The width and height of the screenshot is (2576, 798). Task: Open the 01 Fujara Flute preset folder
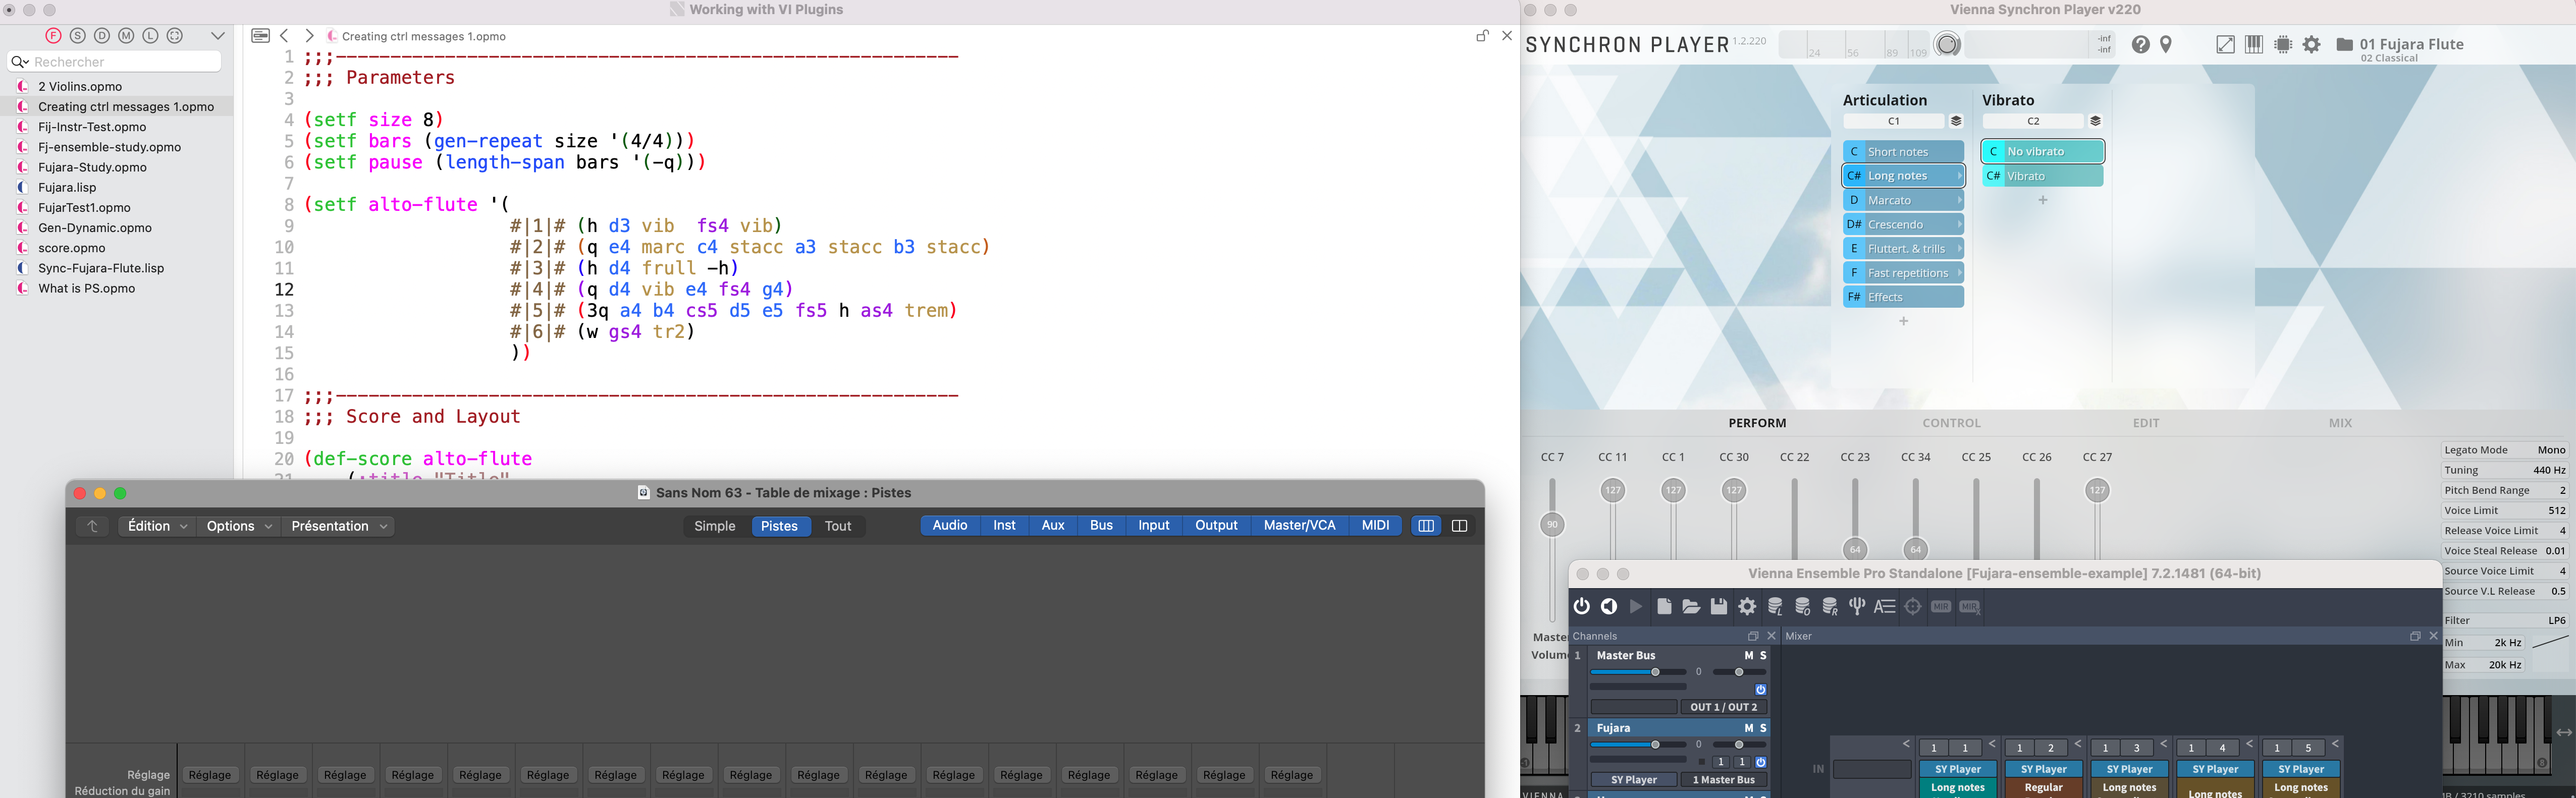pyautogui.click(x=2344, y=44)
